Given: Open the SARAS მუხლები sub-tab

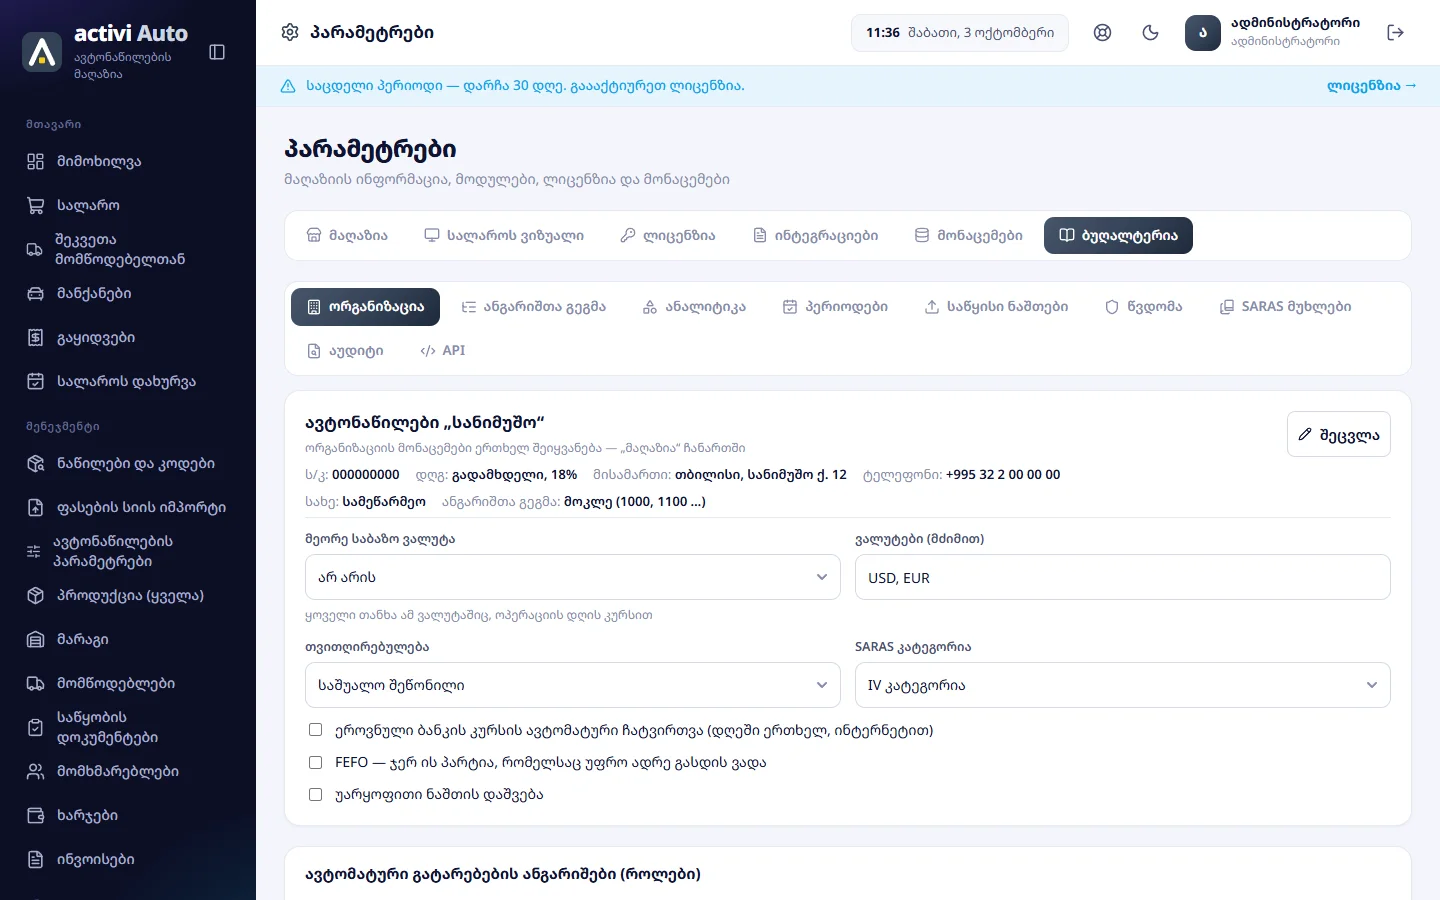Looking at the screenshot, I should click(x=1285, y=307).
